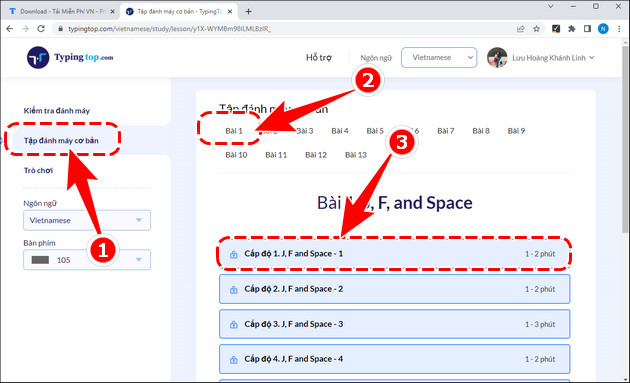The width and height of the screenshot is (630, 383).
Task: Click the page vertical scrollbar
Action: [625, 137]
